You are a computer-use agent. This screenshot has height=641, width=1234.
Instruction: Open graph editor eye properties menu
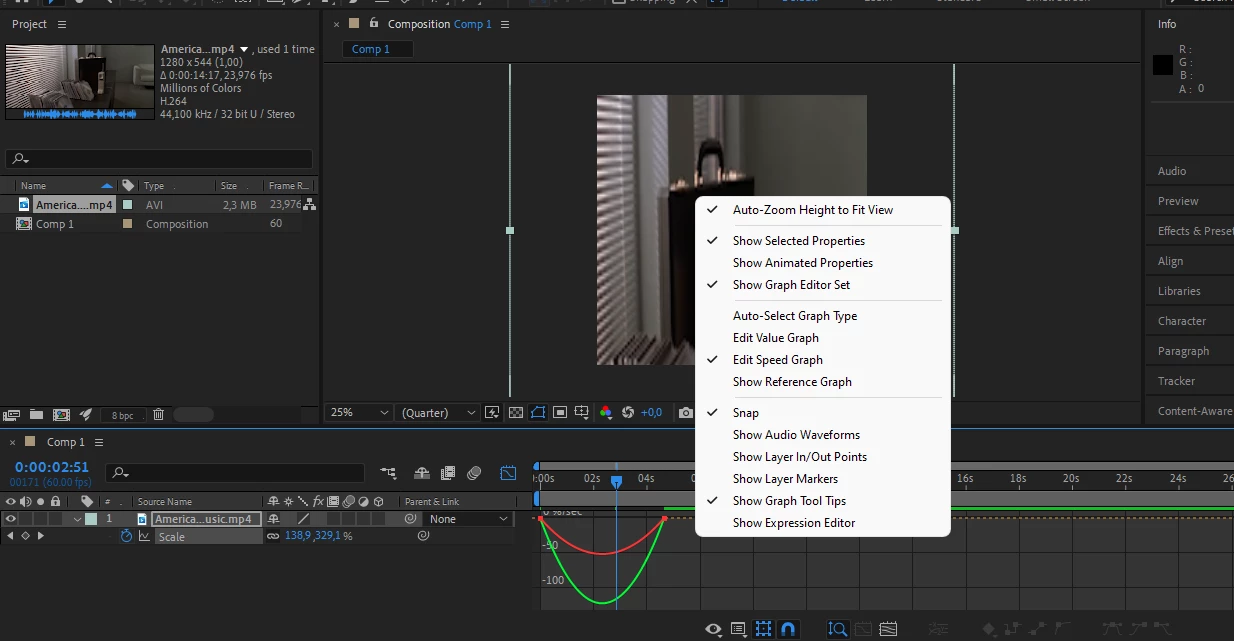(x=713, y=629)
